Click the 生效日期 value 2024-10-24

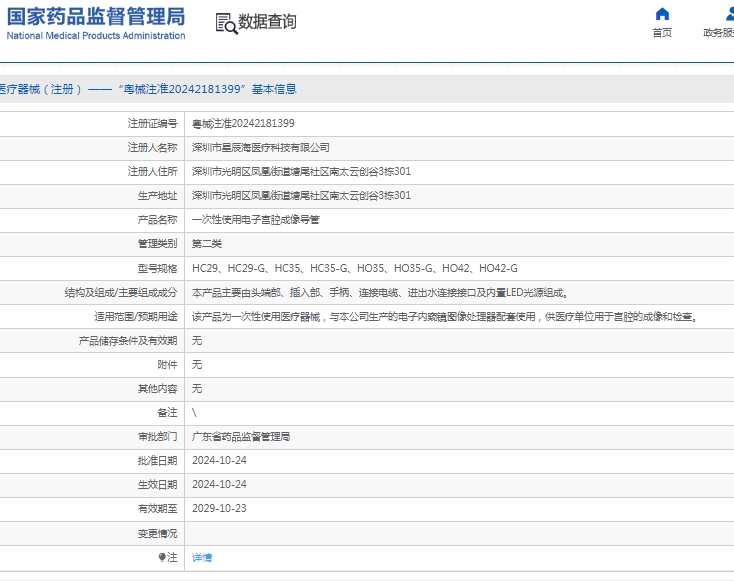(219, 485)
